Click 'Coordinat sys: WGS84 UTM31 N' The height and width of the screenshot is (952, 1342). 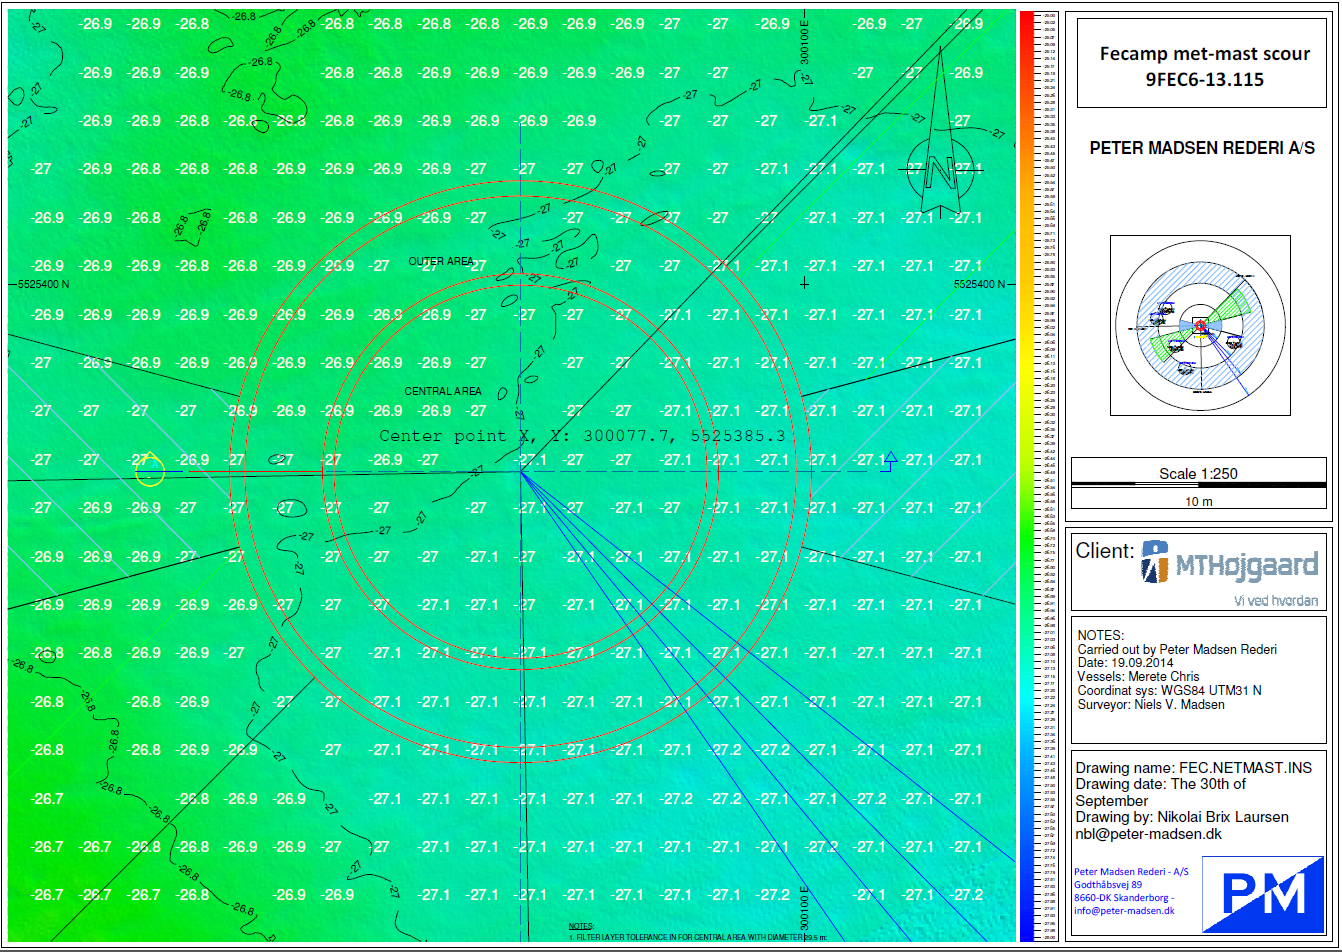click(1172, 691)
